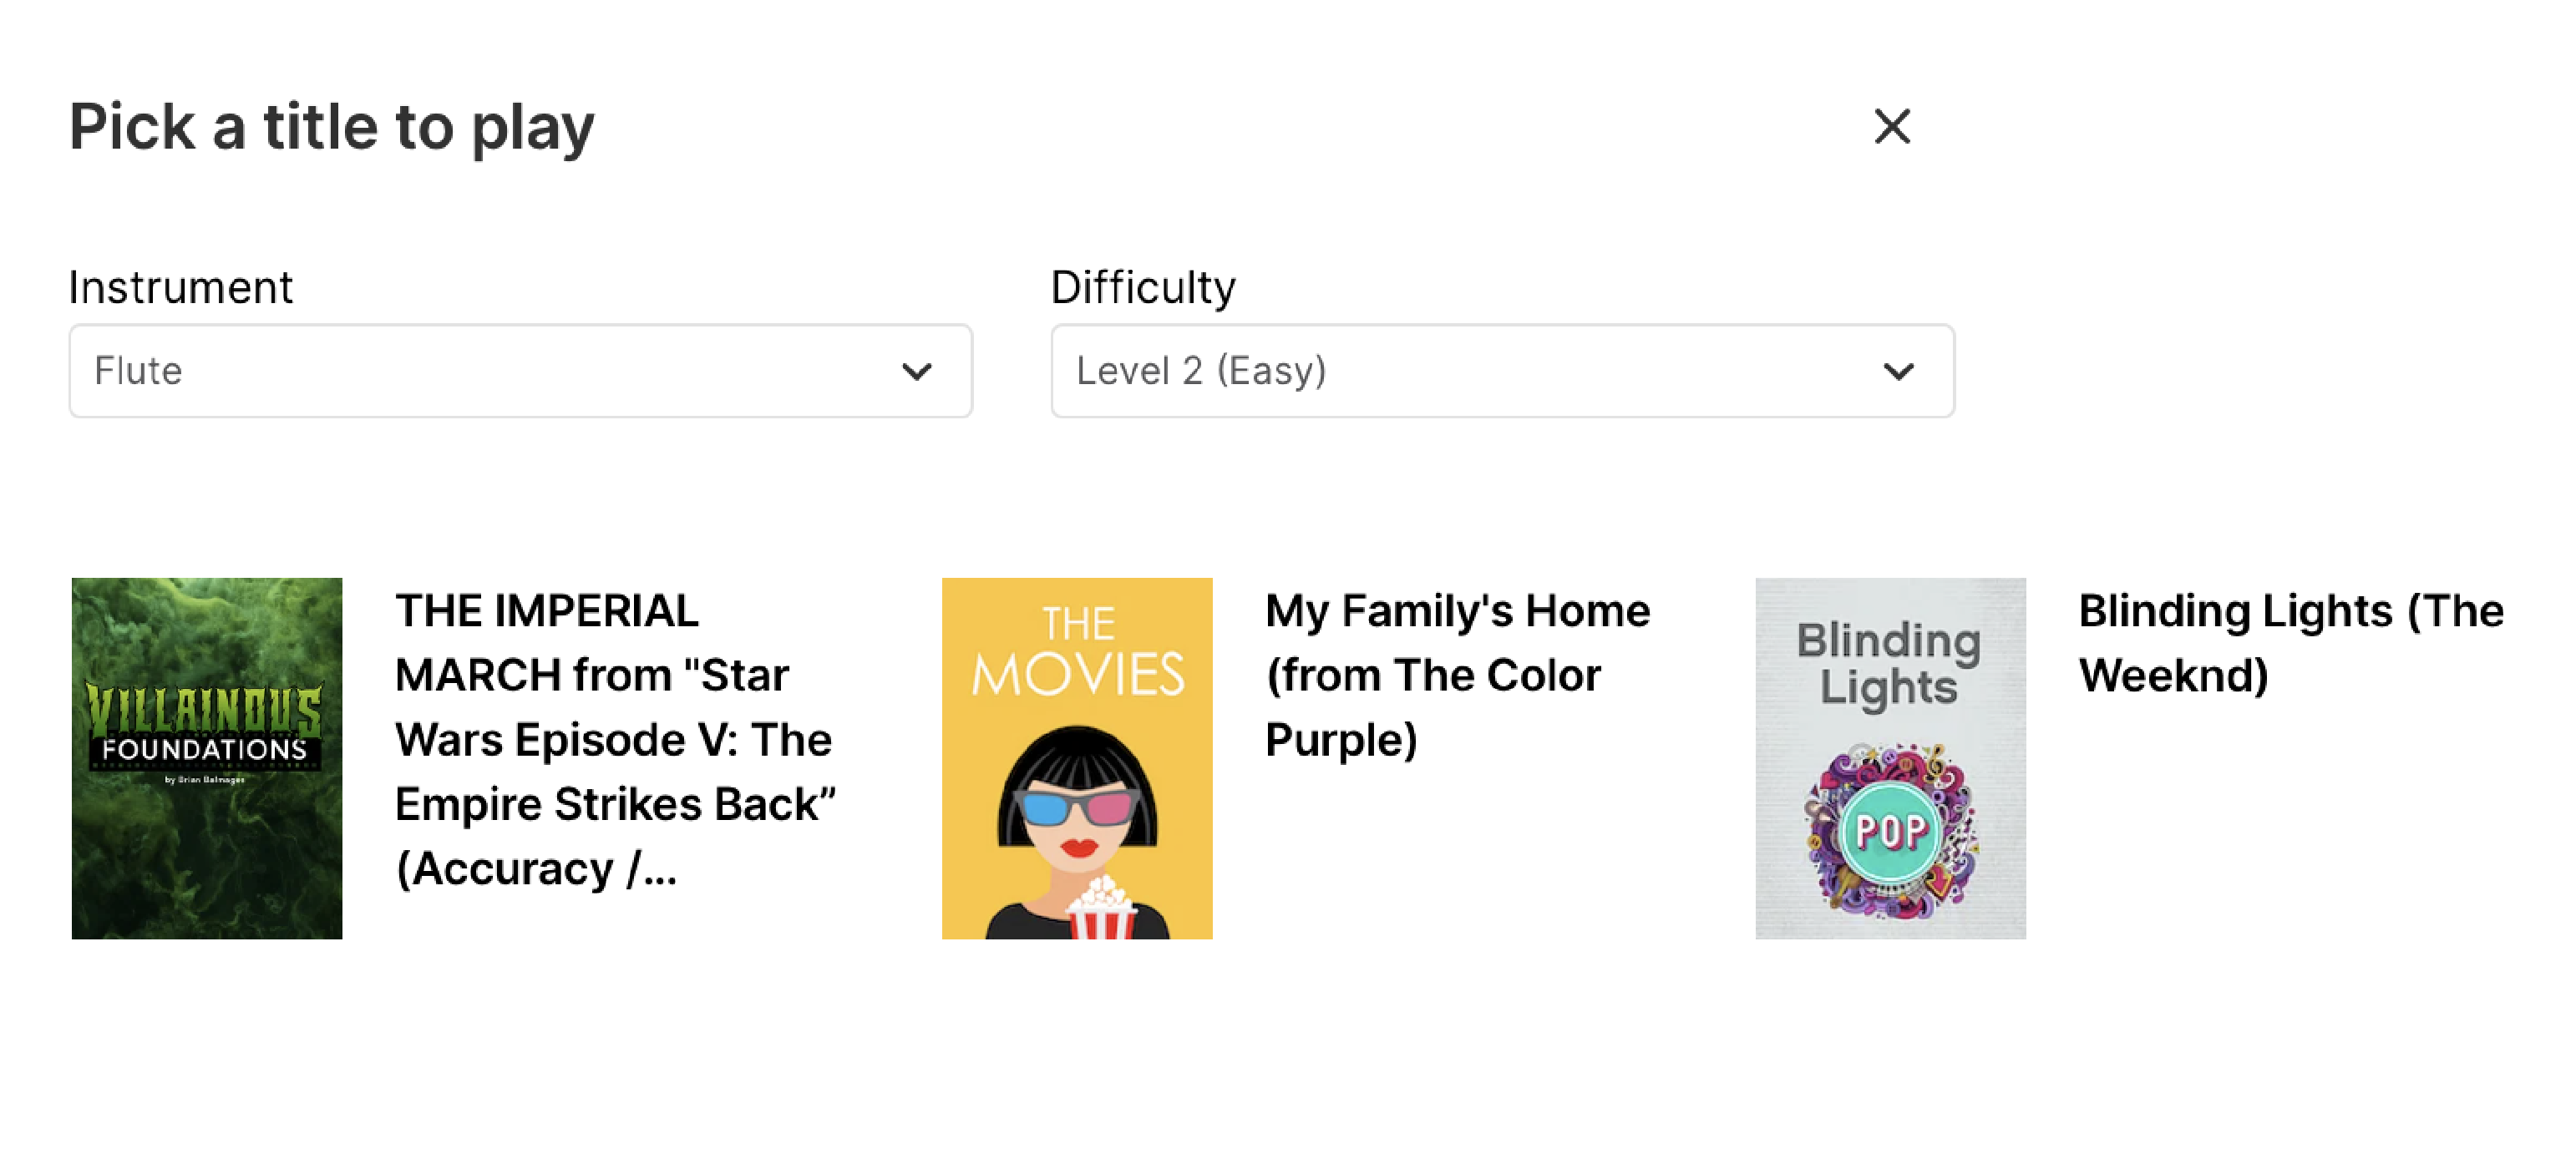Click the chevron arrow in the Instrument field
2576x1149 pixels.
tap(916, 372)
